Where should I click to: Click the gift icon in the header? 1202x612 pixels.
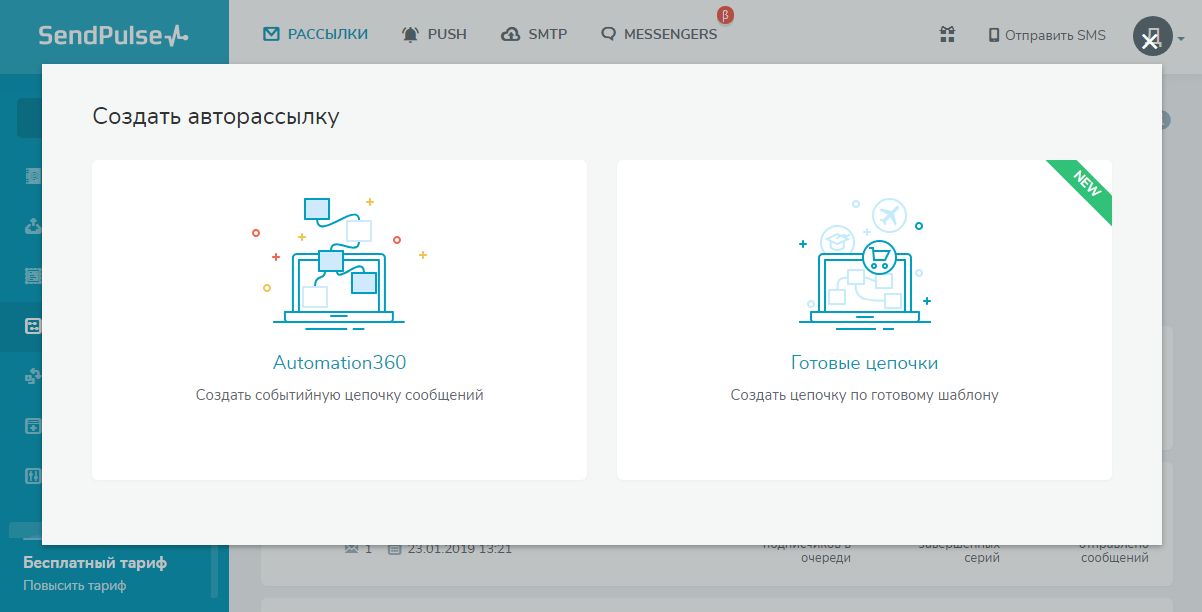pos(948,35)
